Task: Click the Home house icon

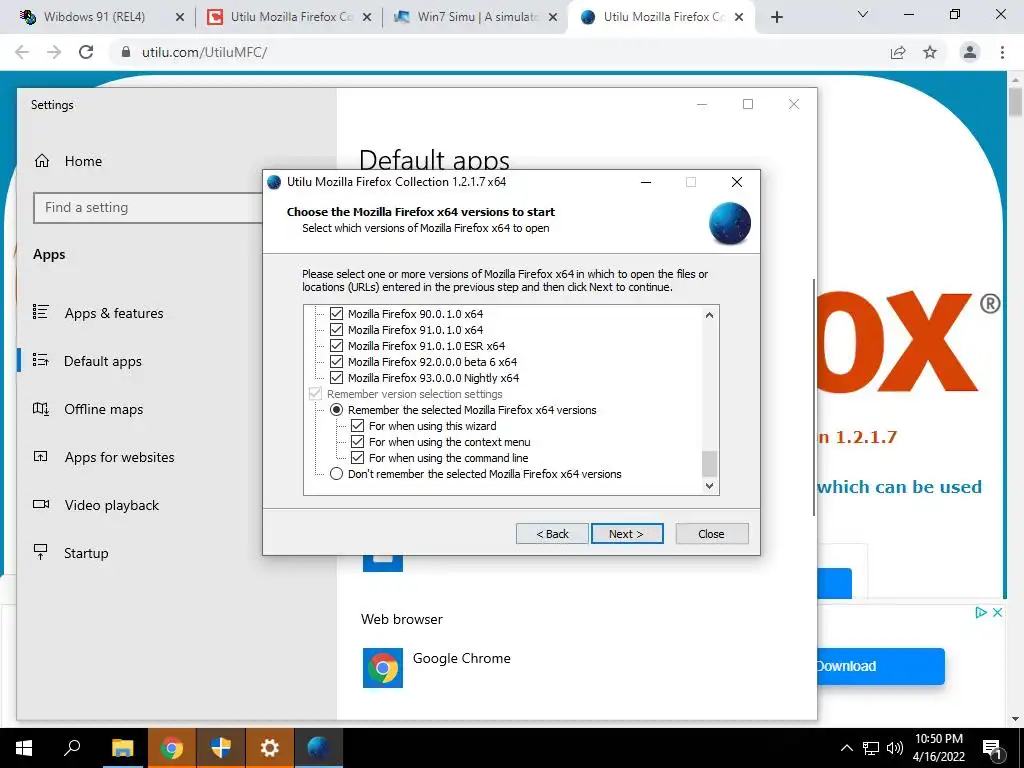Action: pos(42,161)
